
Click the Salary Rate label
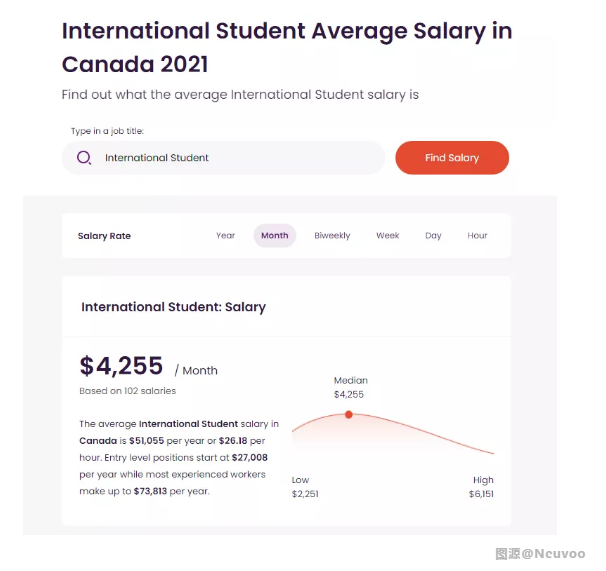(104, 236)
